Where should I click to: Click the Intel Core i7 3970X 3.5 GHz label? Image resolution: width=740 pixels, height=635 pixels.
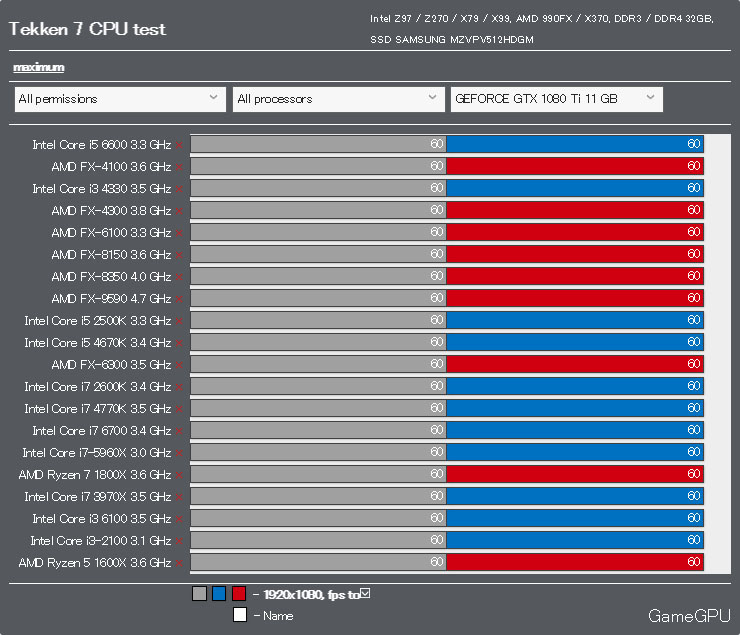98,497
